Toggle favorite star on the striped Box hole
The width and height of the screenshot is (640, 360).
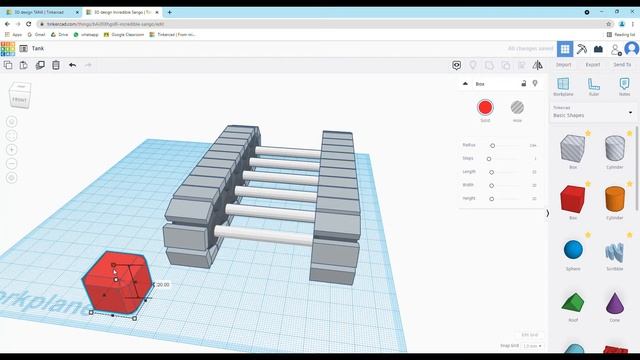(x=588, y=133)
